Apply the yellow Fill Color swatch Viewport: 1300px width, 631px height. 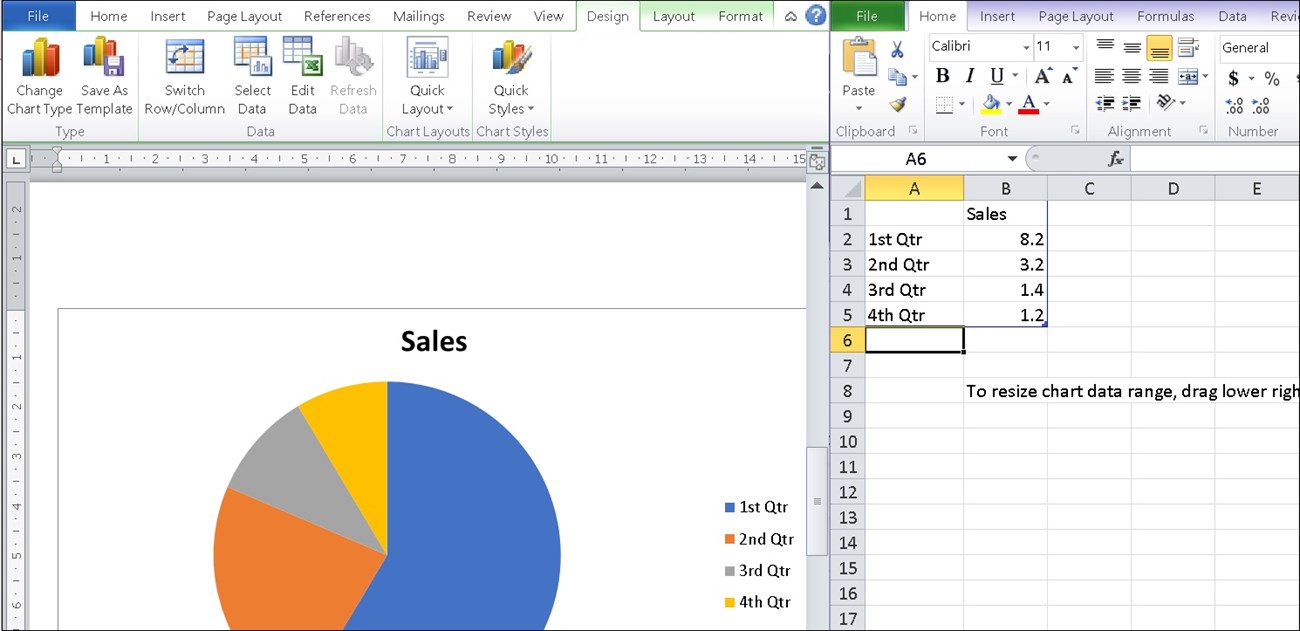(x=991, y=104)
